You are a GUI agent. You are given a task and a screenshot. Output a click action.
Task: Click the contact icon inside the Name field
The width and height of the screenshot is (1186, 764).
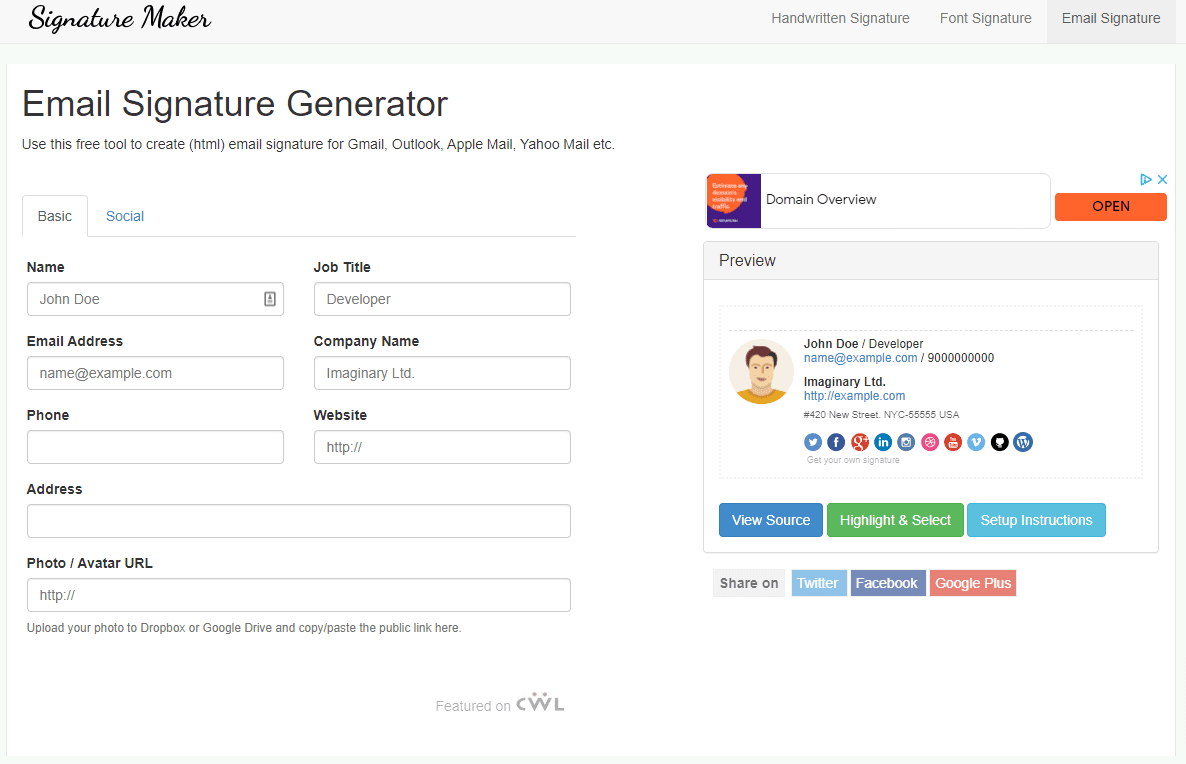(x=270, y=298)
